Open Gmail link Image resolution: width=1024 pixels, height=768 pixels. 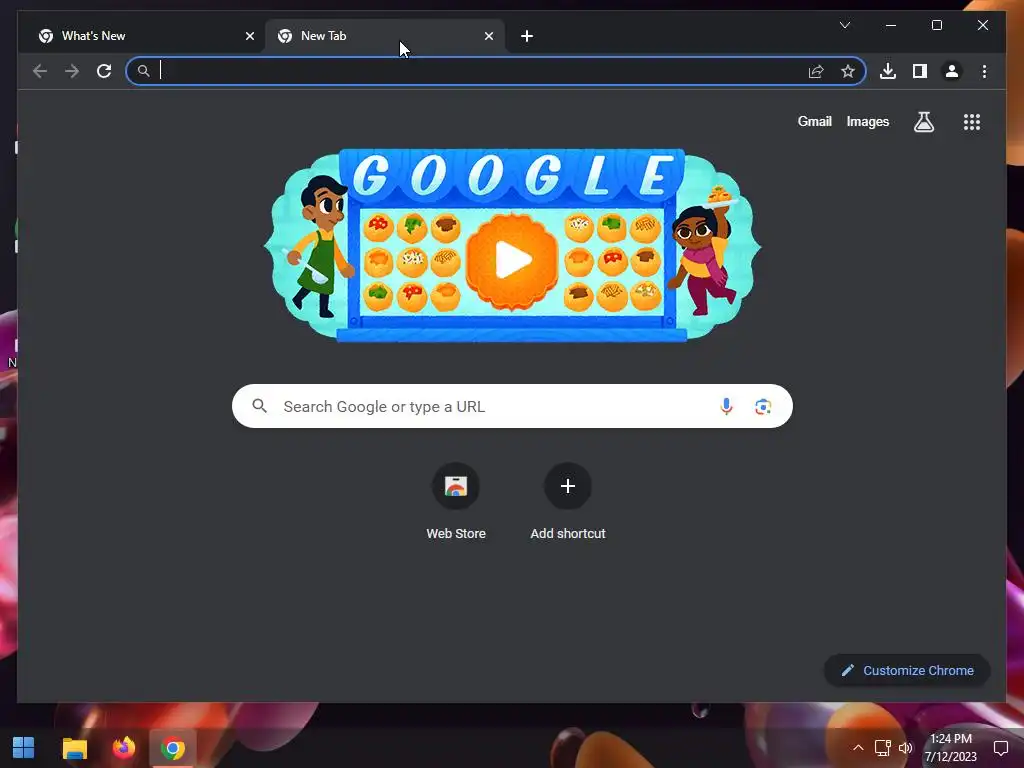click(814, 121)
